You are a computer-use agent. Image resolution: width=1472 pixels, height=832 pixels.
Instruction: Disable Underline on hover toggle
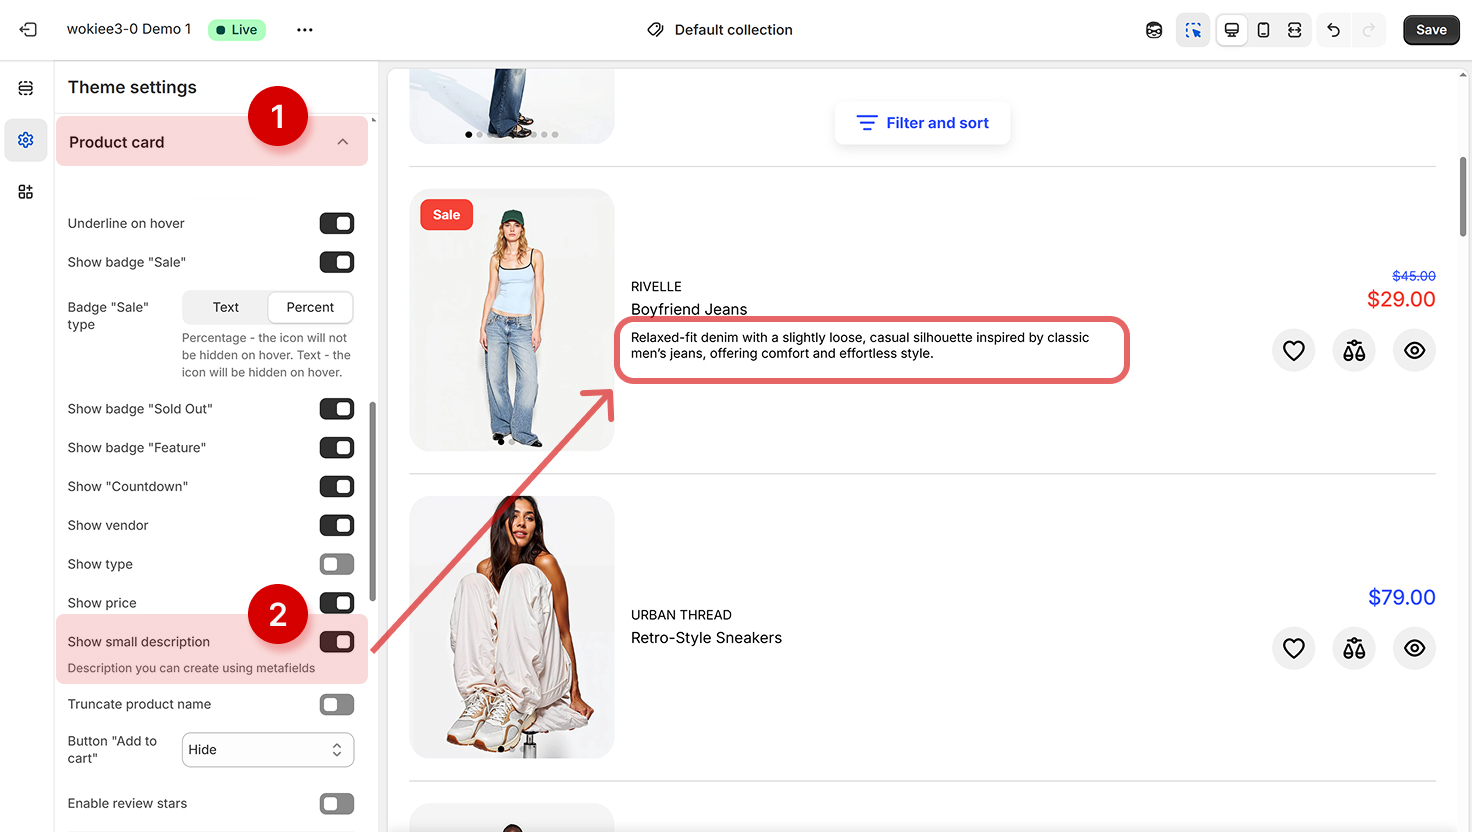point(337,223)
